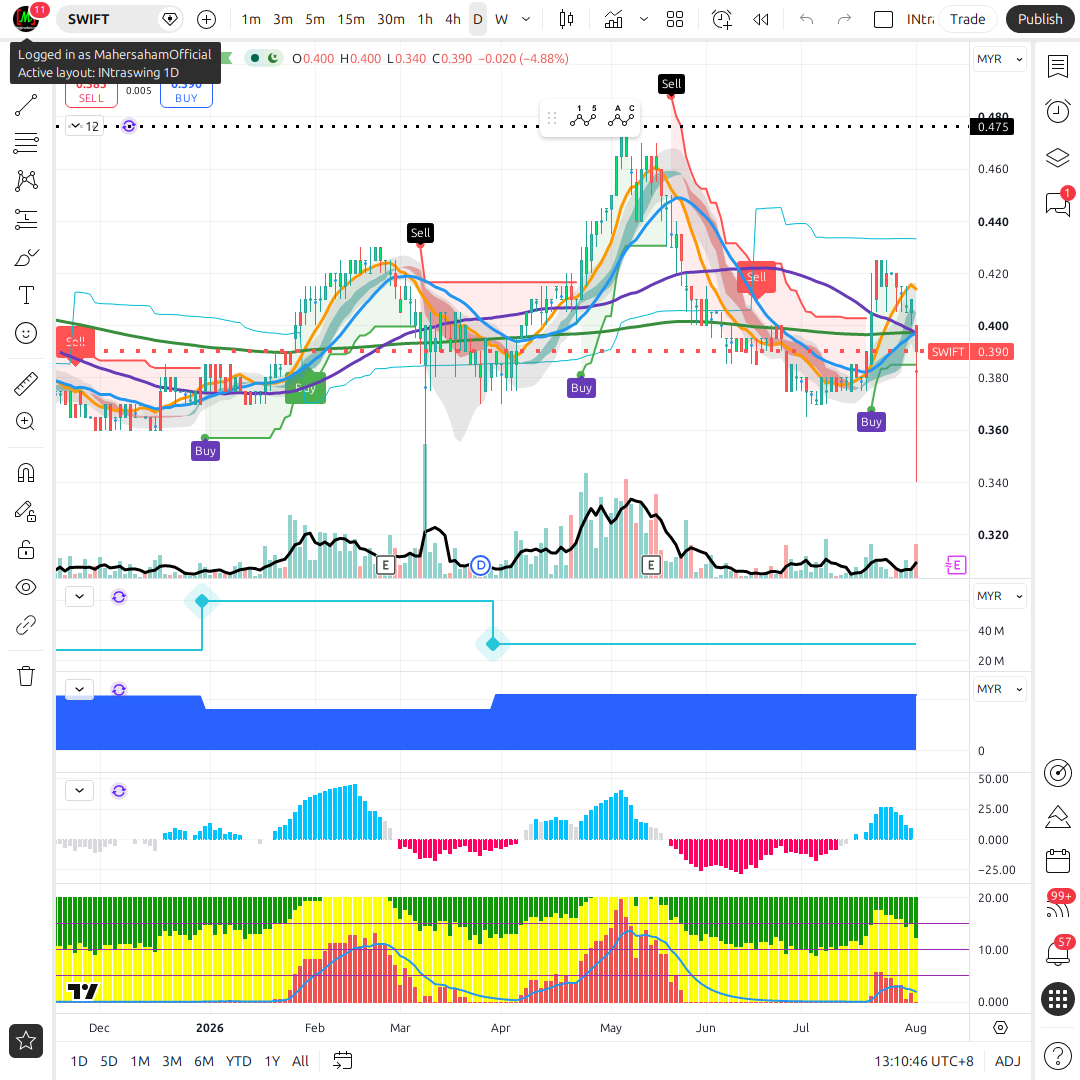Open the Indicators menu

click(613, 19)
